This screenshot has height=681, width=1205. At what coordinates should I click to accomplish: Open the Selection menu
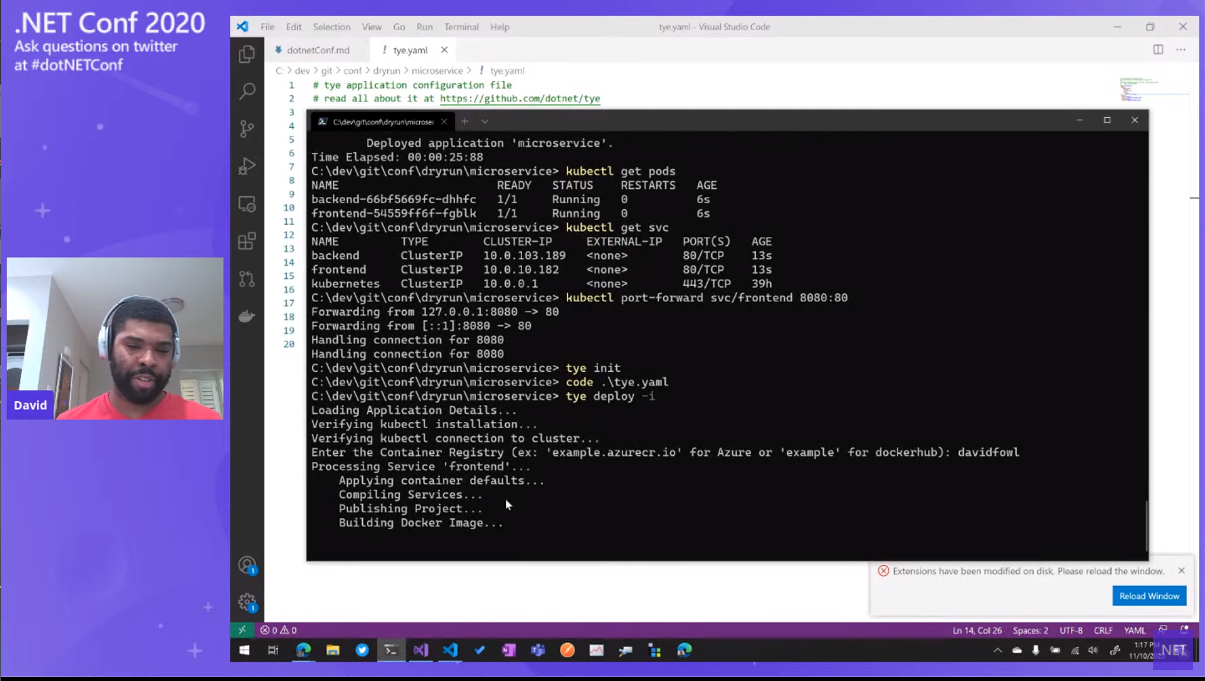331,27
